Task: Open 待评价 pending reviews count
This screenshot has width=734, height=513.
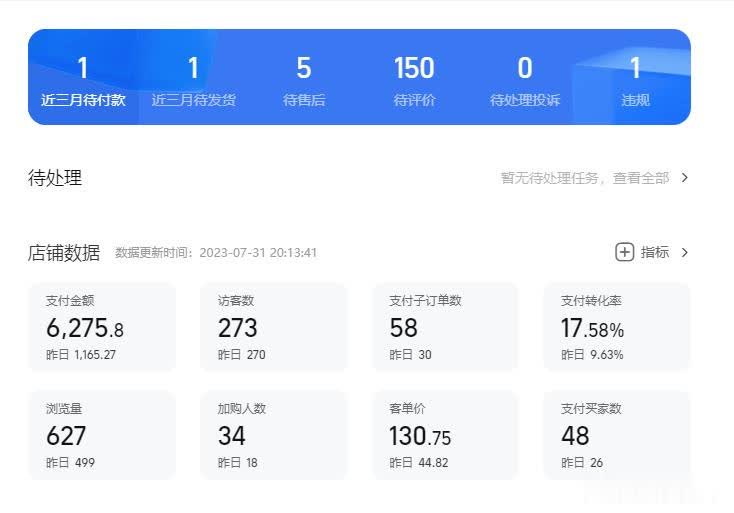Action: [x=414, y=80]
